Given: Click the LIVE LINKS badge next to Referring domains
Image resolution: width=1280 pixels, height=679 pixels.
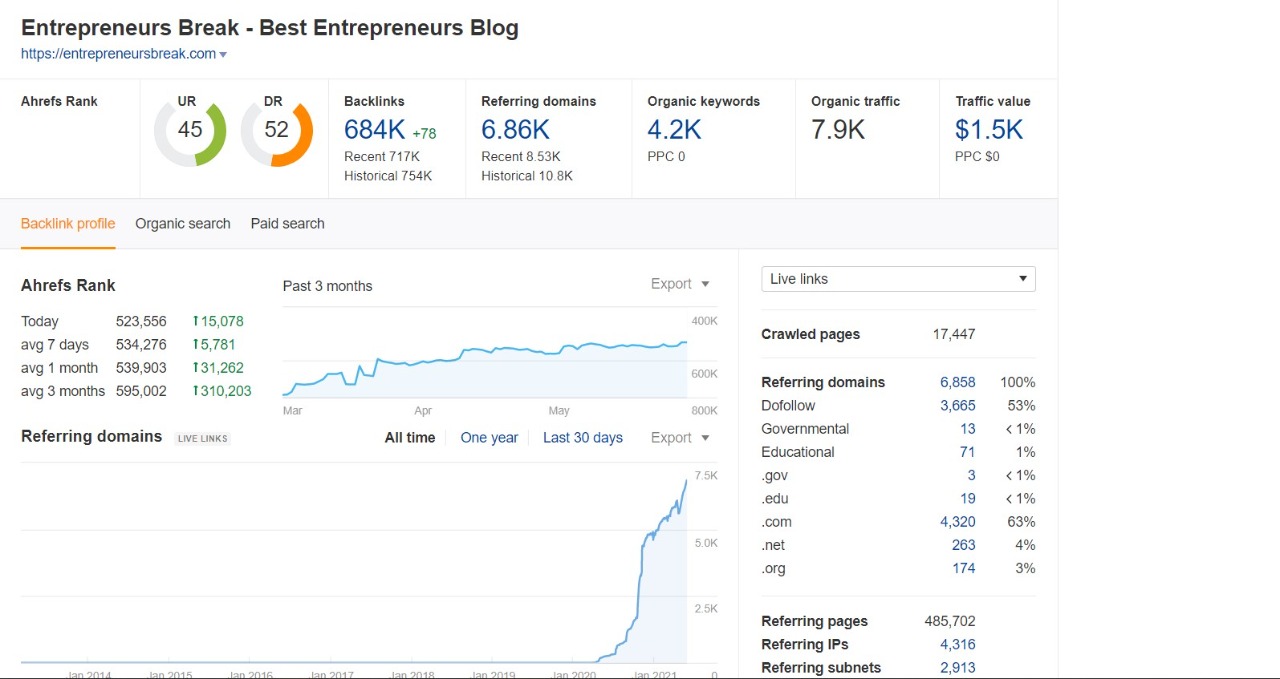Looking at the screenshot, I should pos(202,438).
